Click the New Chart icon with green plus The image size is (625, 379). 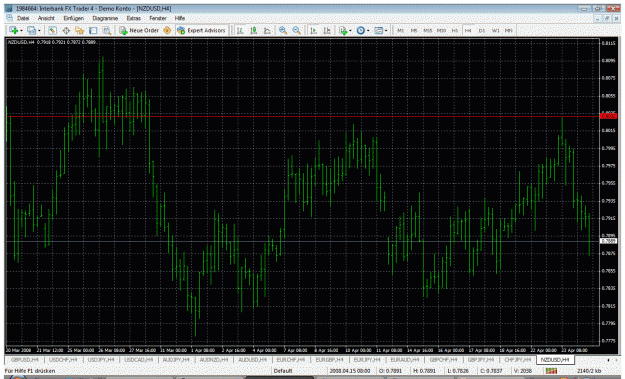[13, 30]
